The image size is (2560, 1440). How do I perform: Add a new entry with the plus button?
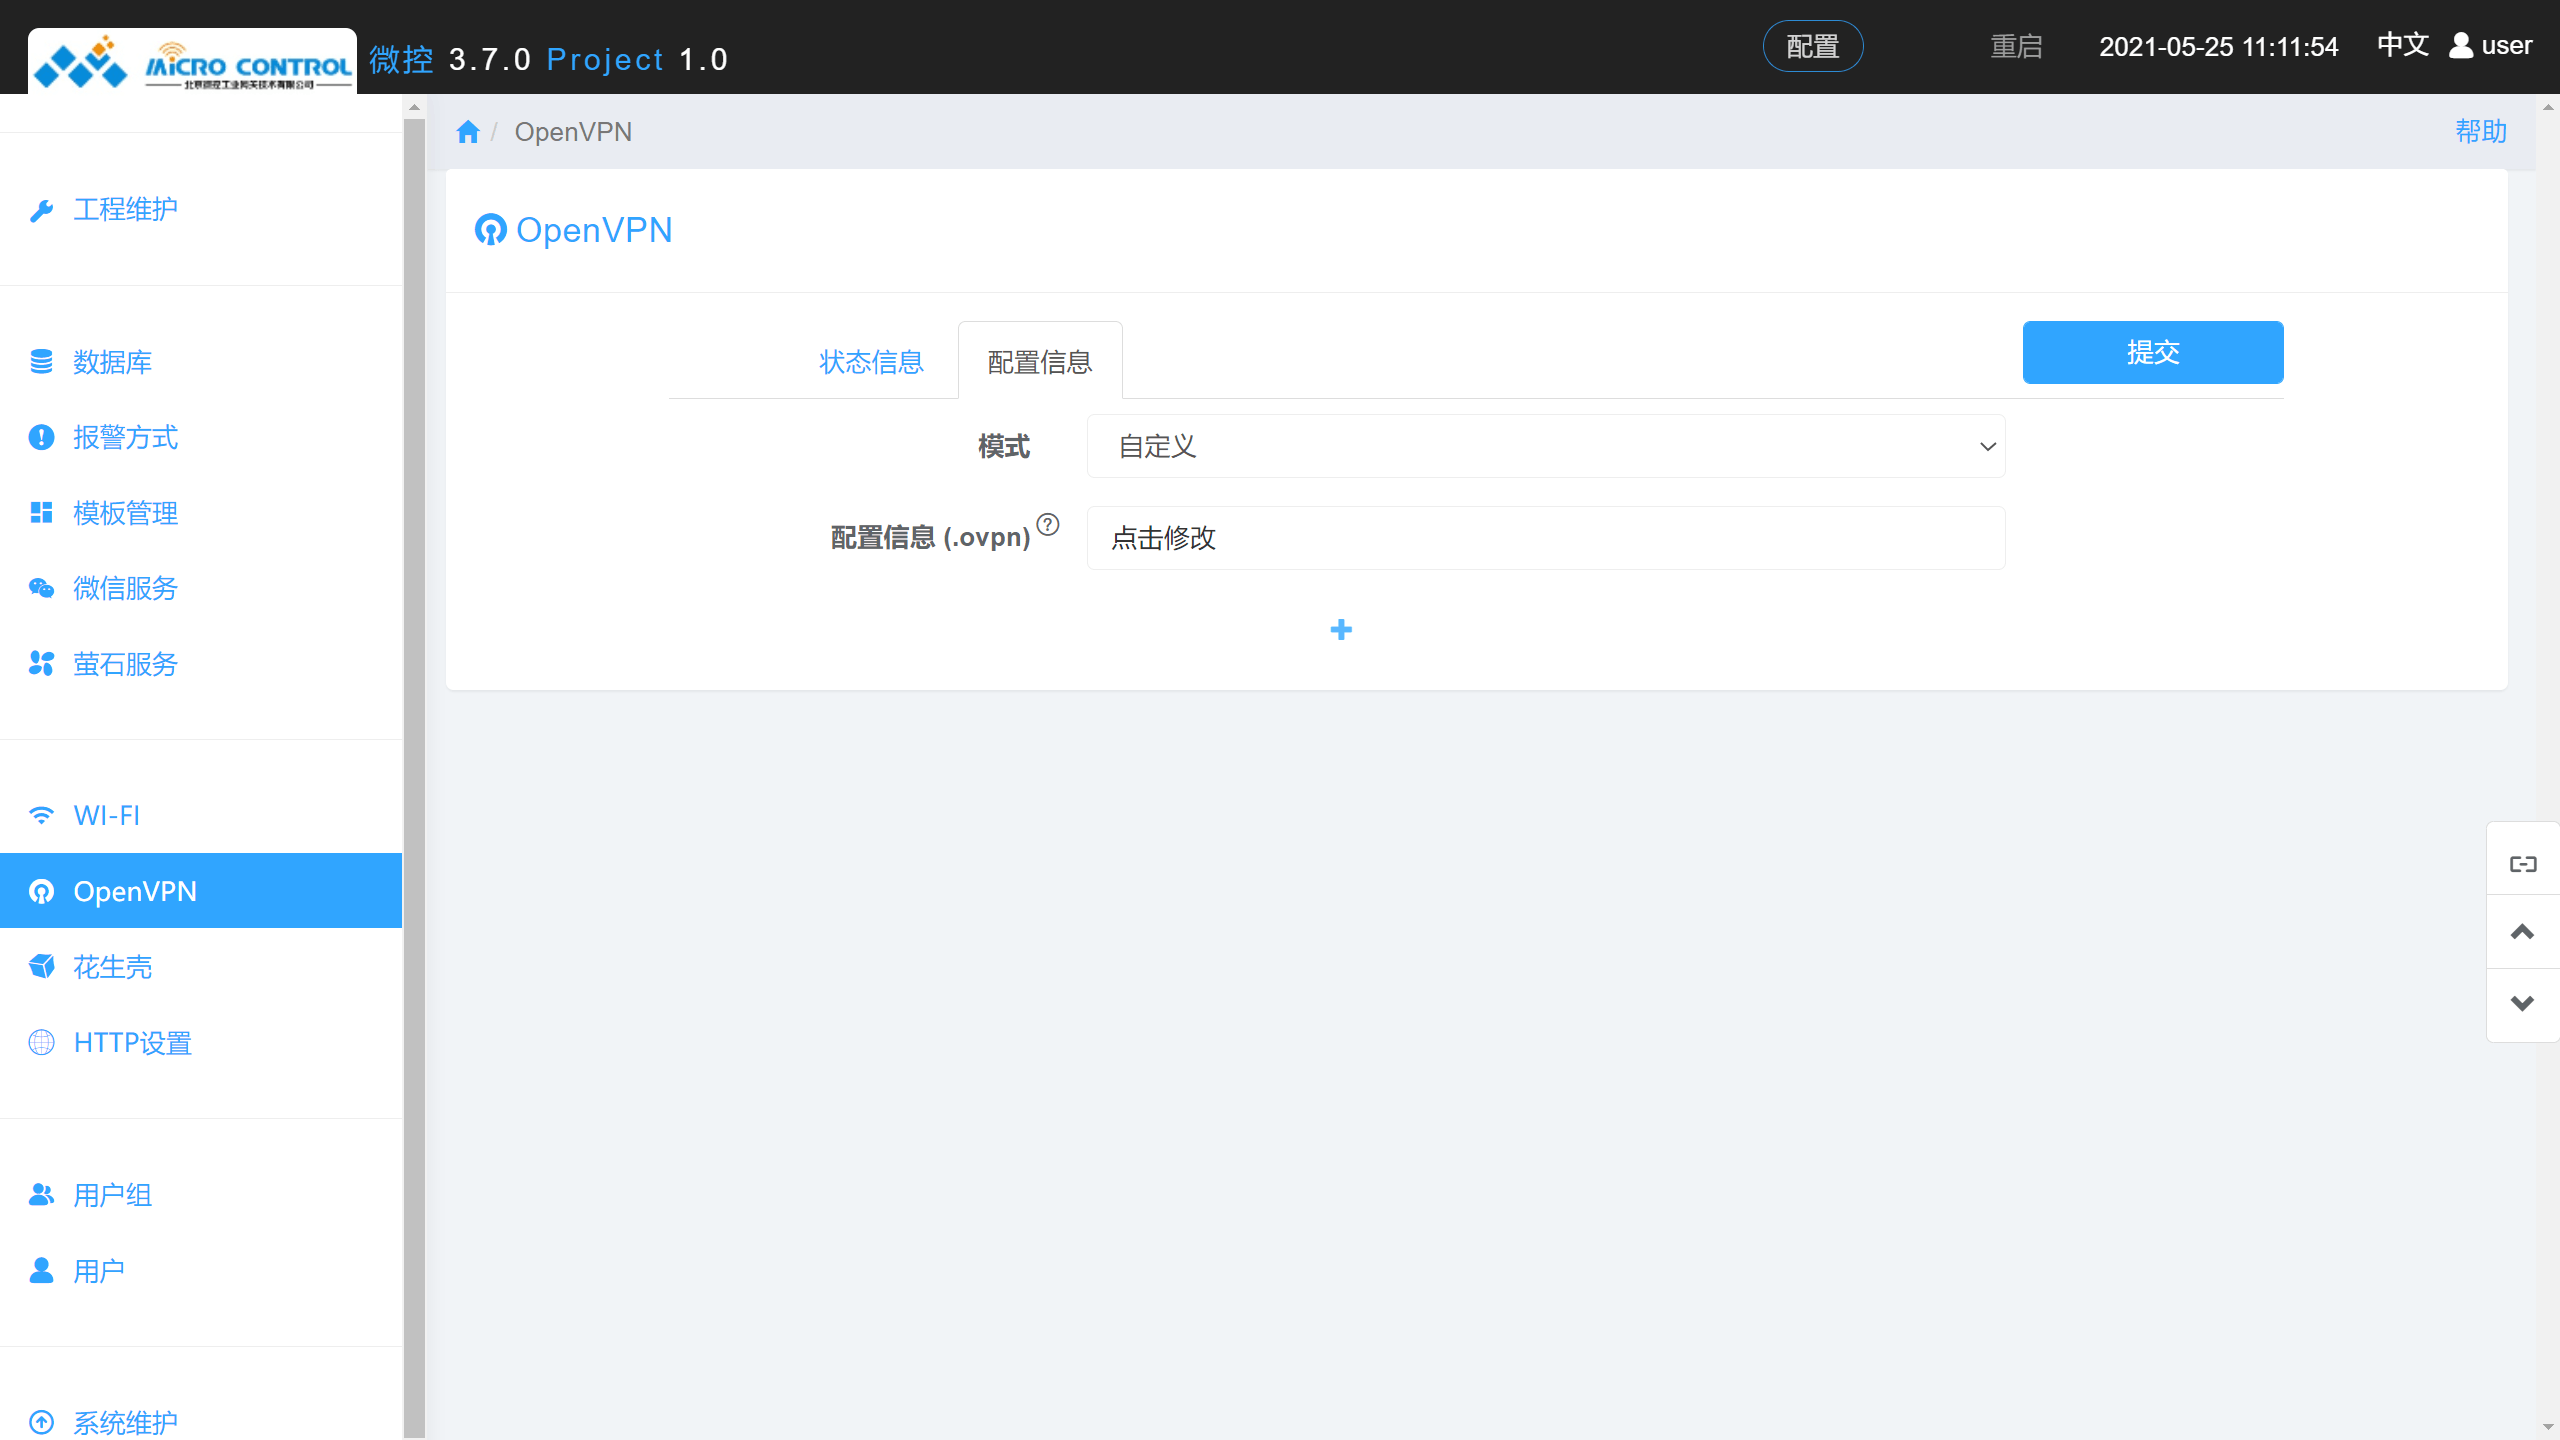tap(1341, 629)
